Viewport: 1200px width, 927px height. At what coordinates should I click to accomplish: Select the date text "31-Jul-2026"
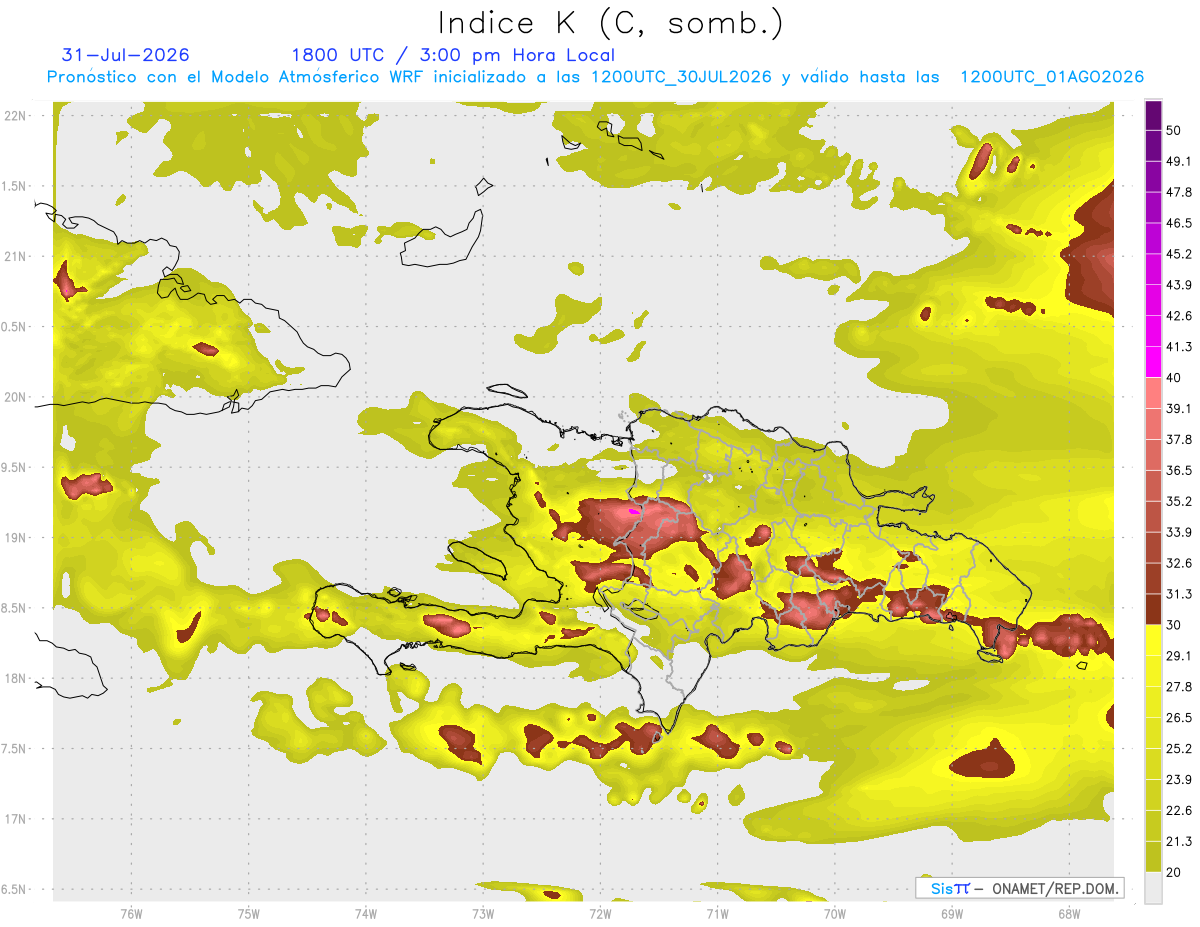pos(125,55)
